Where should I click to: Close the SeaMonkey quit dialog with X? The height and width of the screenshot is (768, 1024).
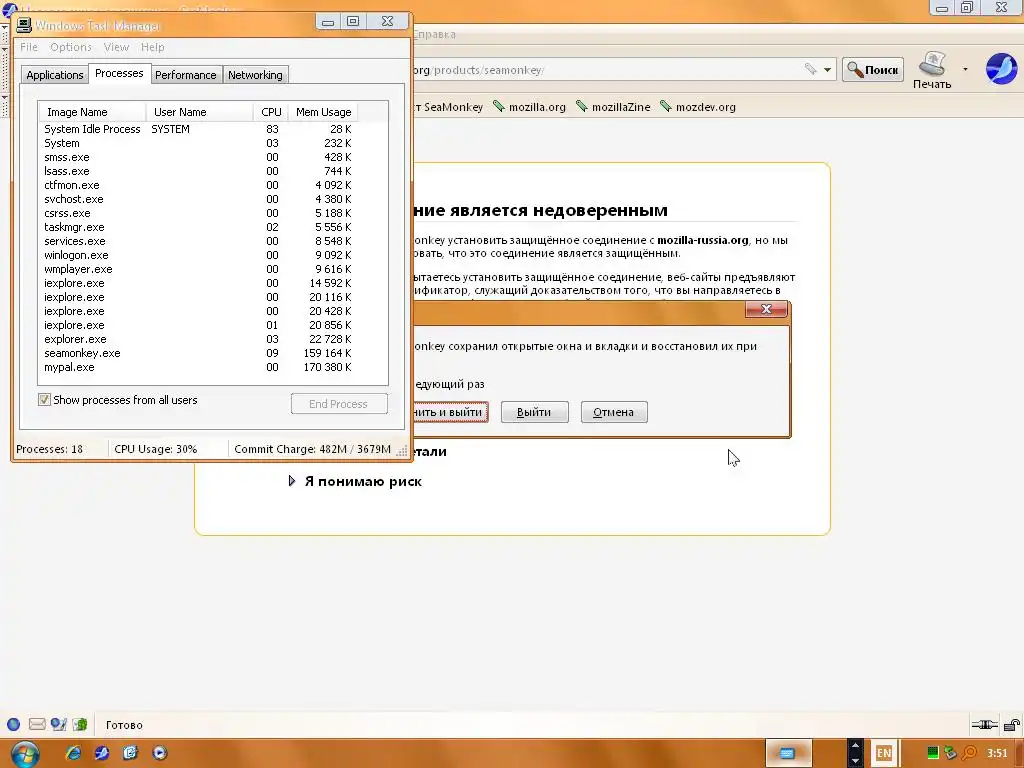(766, 309)
